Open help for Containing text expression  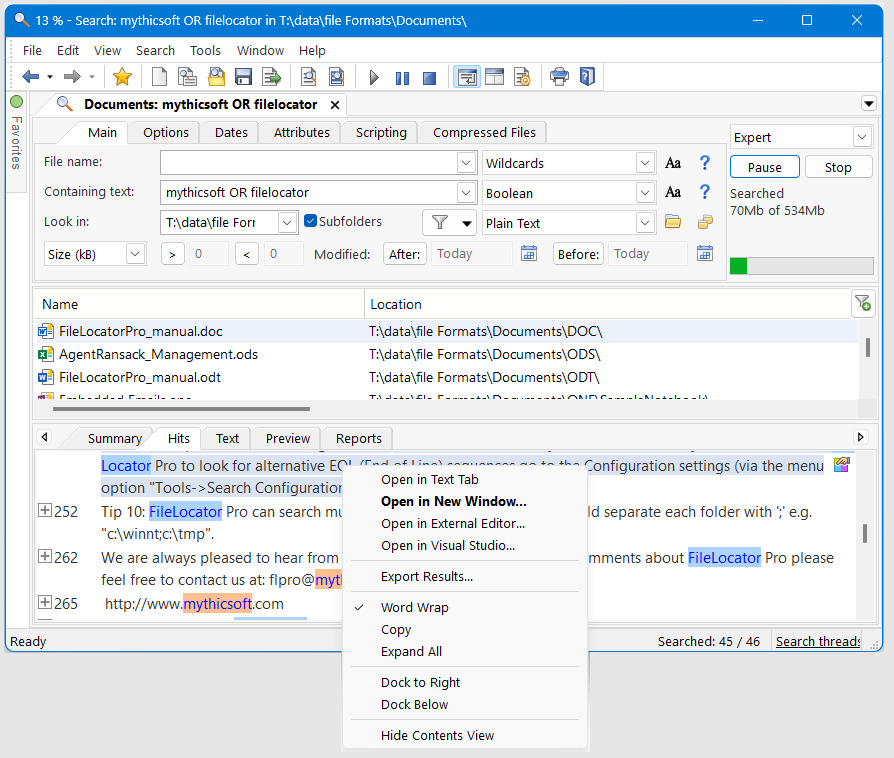[x=705, y=192]
